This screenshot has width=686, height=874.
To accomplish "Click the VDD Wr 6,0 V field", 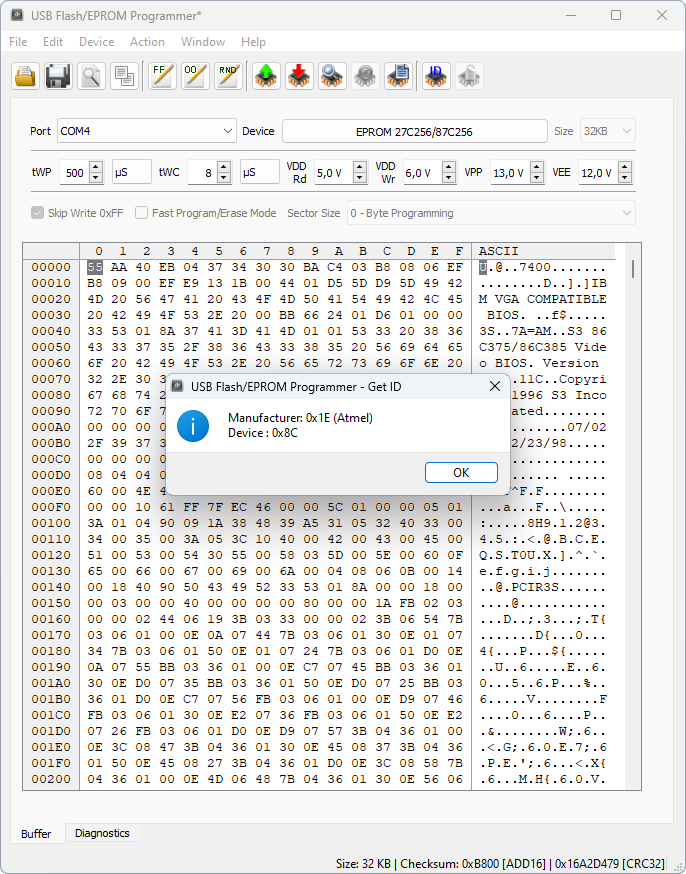I will (x=422, y=172).
